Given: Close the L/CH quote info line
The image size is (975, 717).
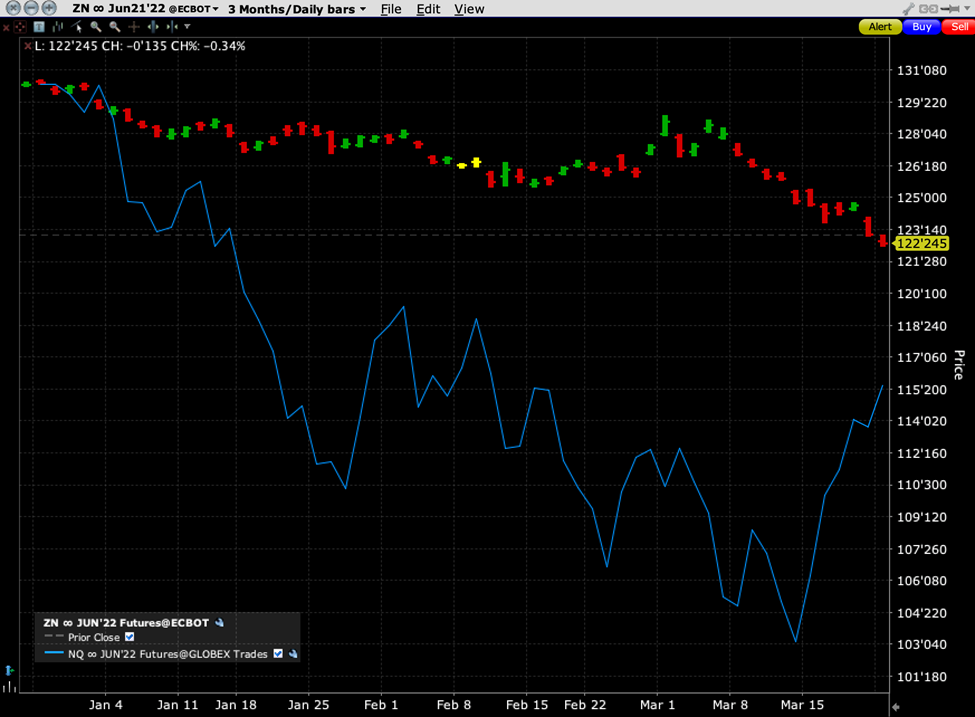Looking at the screenshot, I should (x=28, y=46).
